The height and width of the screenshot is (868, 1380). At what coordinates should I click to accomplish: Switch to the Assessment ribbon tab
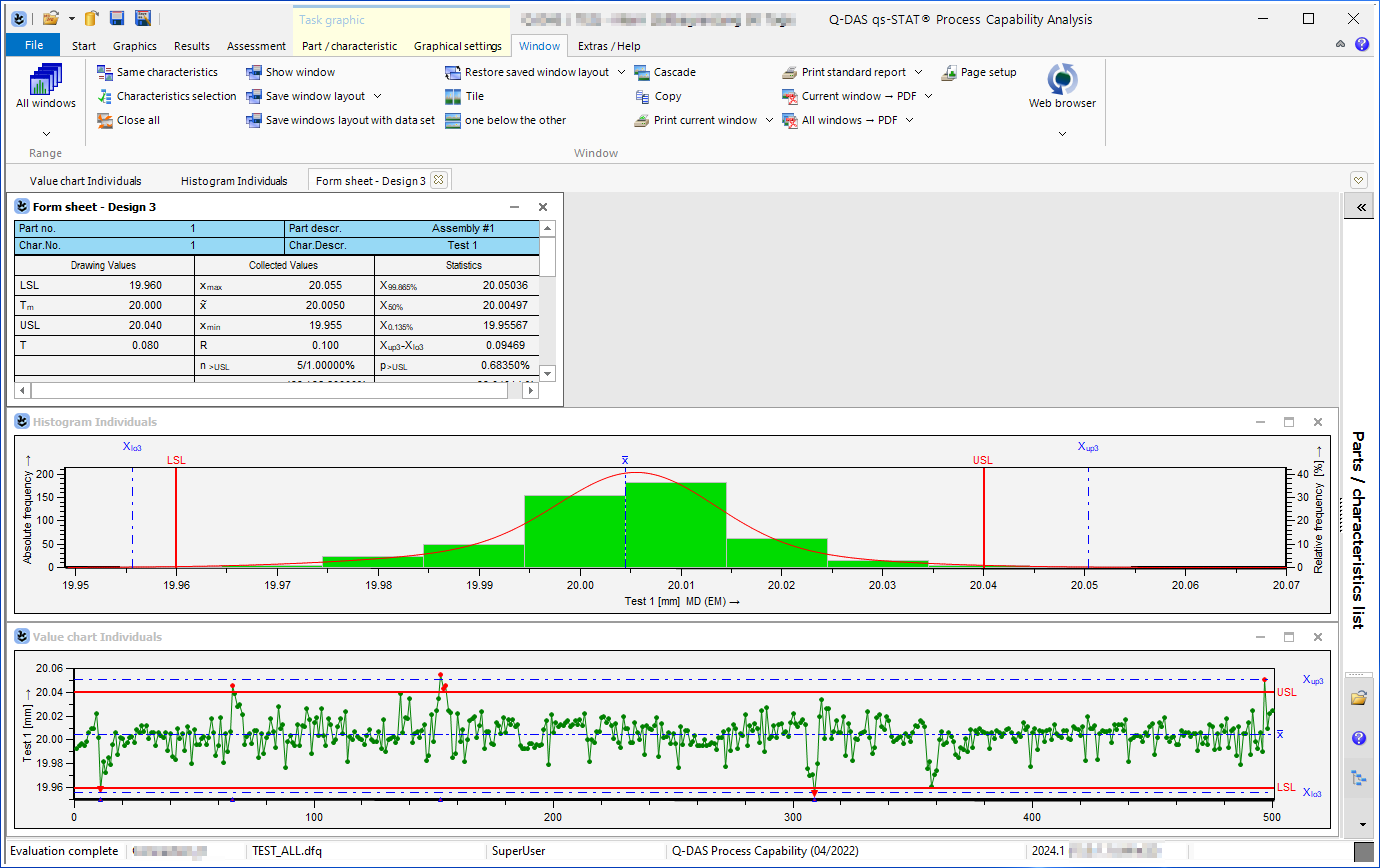tap(257, 46)
